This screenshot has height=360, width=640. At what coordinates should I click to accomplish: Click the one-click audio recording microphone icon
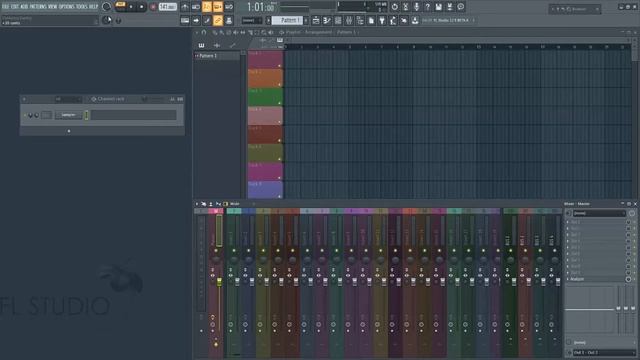coord(416,7)
